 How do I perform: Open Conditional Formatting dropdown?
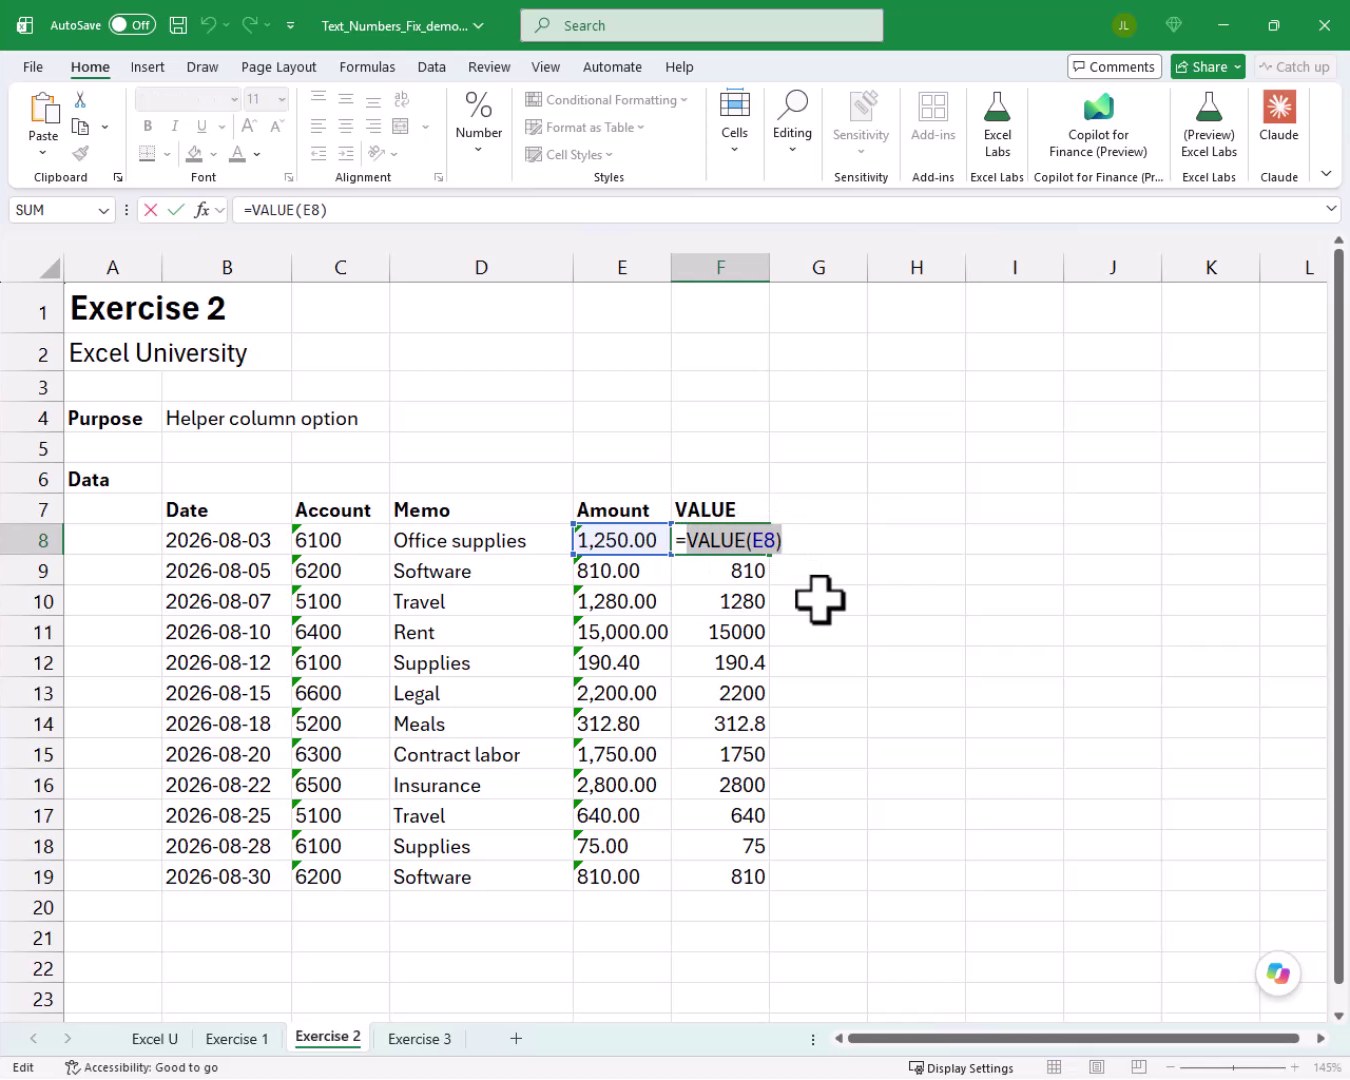tap(606, 100)
